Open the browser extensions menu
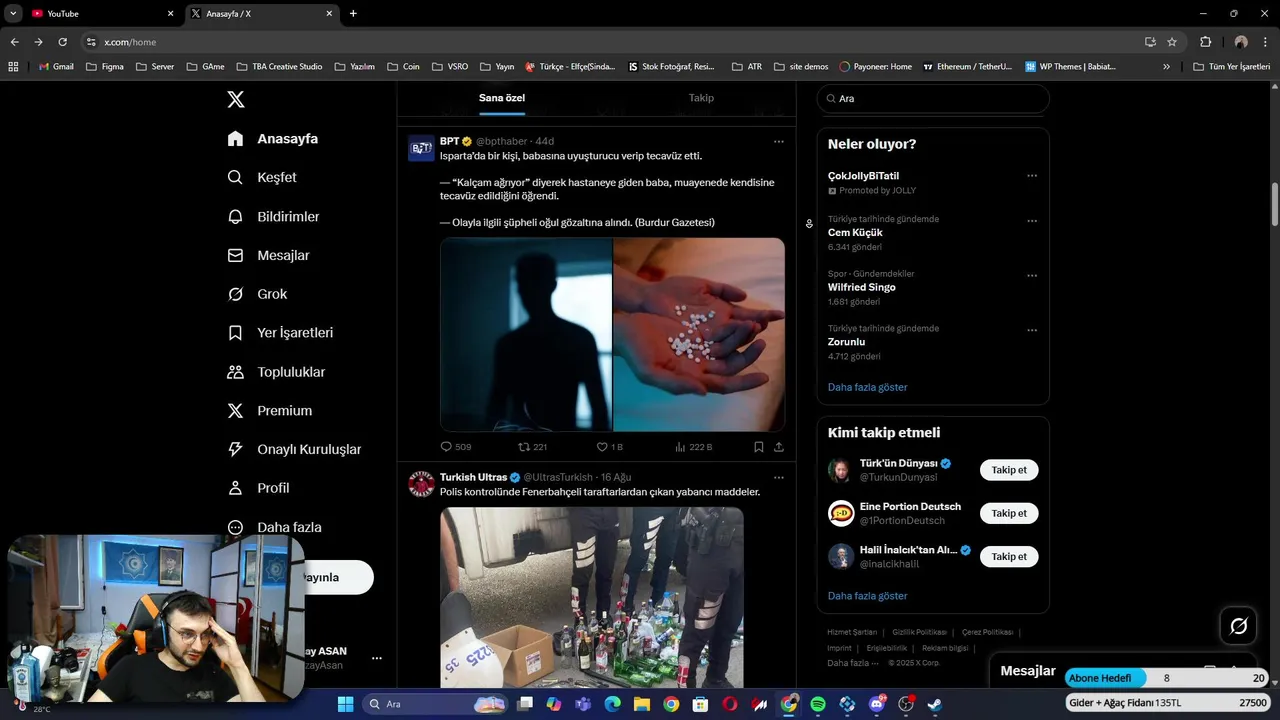Viewport: 1280px width, 720px height. [1205, 42]
